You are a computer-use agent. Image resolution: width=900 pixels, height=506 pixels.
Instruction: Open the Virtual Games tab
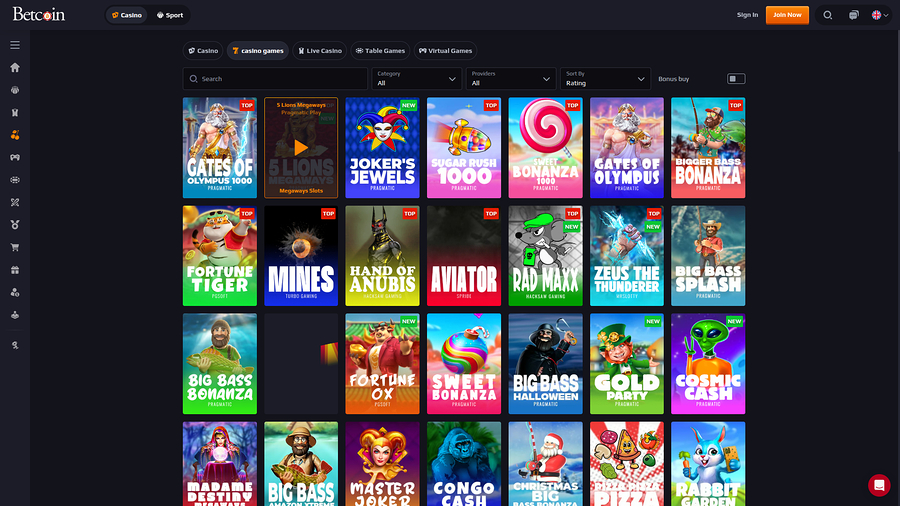pyautogui.click(x=445, y=50)
